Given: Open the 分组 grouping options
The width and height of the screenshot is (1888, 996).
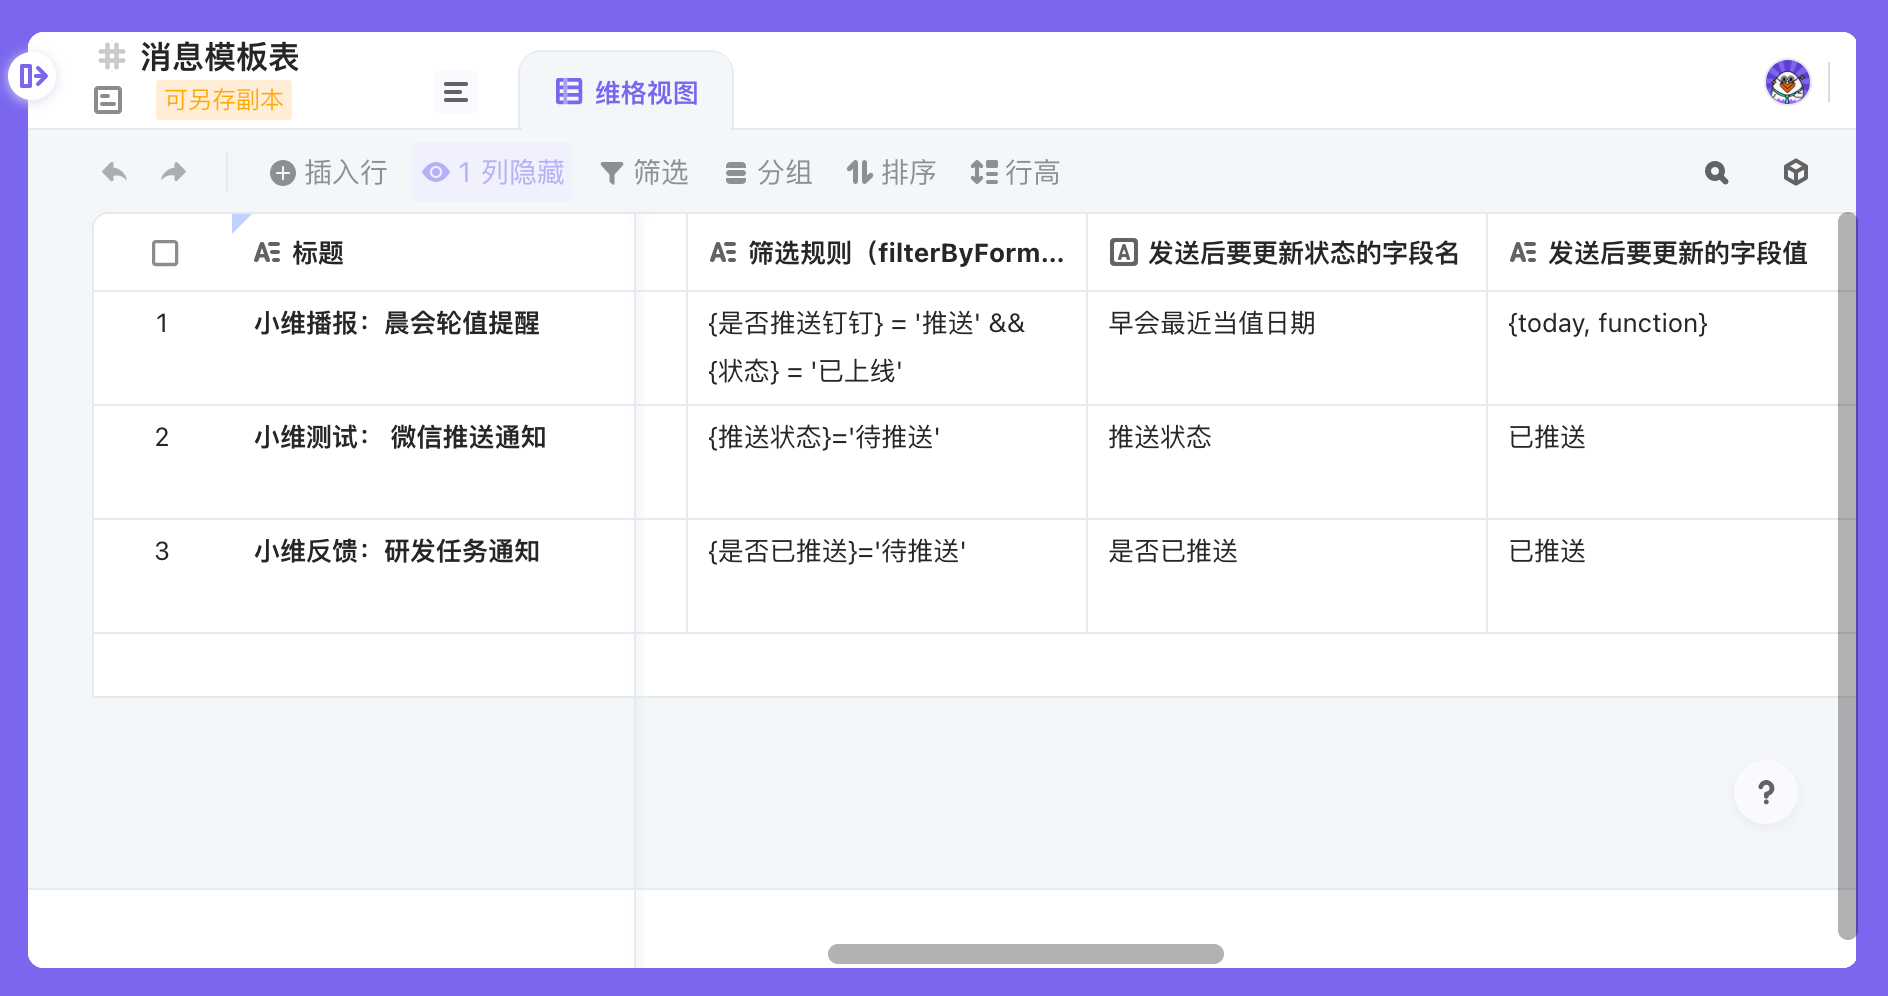Looking at the screenshot, I should tap(768, 173).
